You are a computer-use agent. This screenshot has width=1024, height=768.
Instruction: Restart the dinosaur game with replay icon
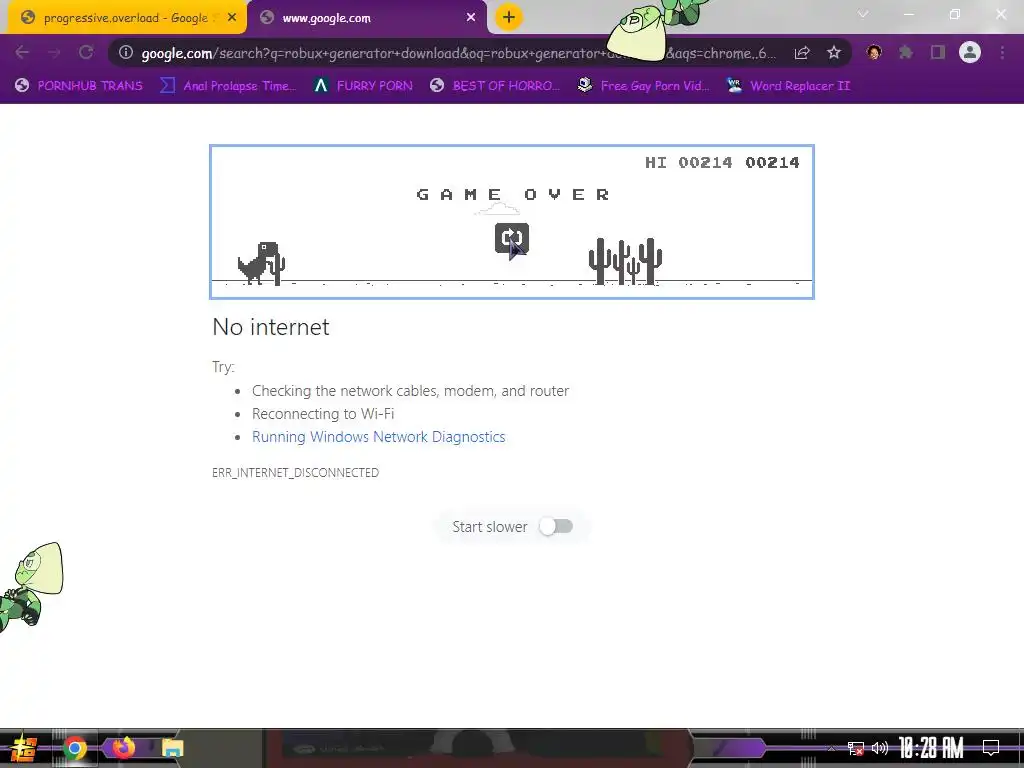pyautogui.click(x=512, y=238)
